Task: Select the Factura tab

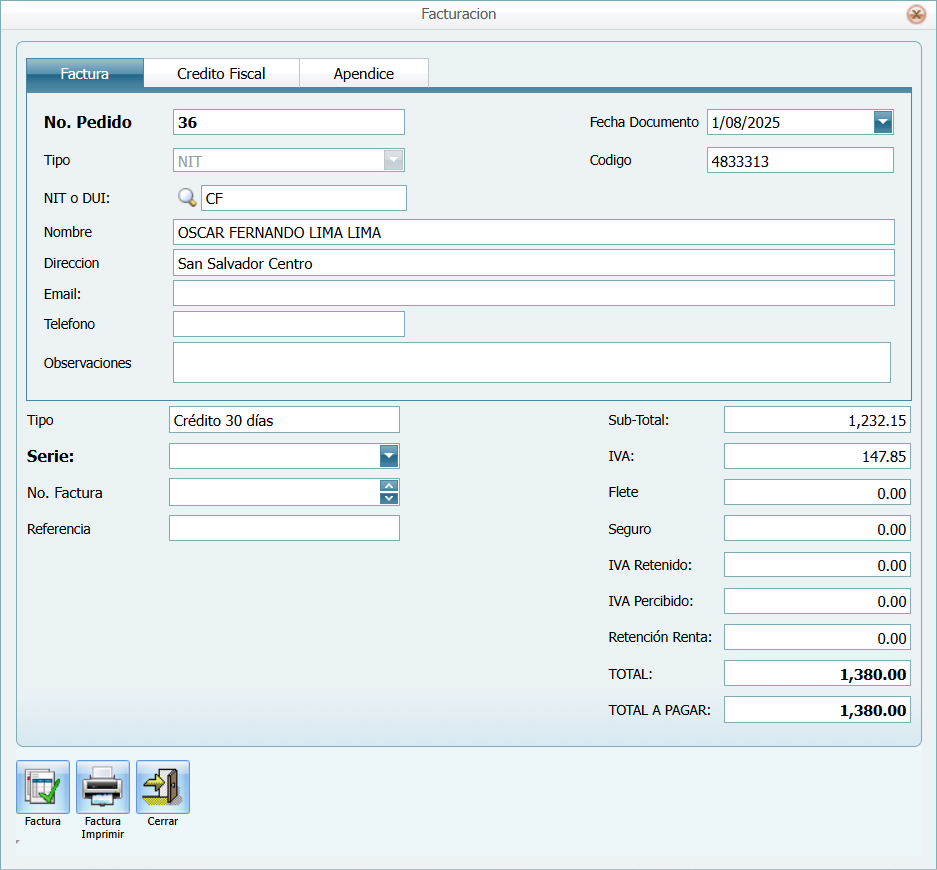Action: 85,73
